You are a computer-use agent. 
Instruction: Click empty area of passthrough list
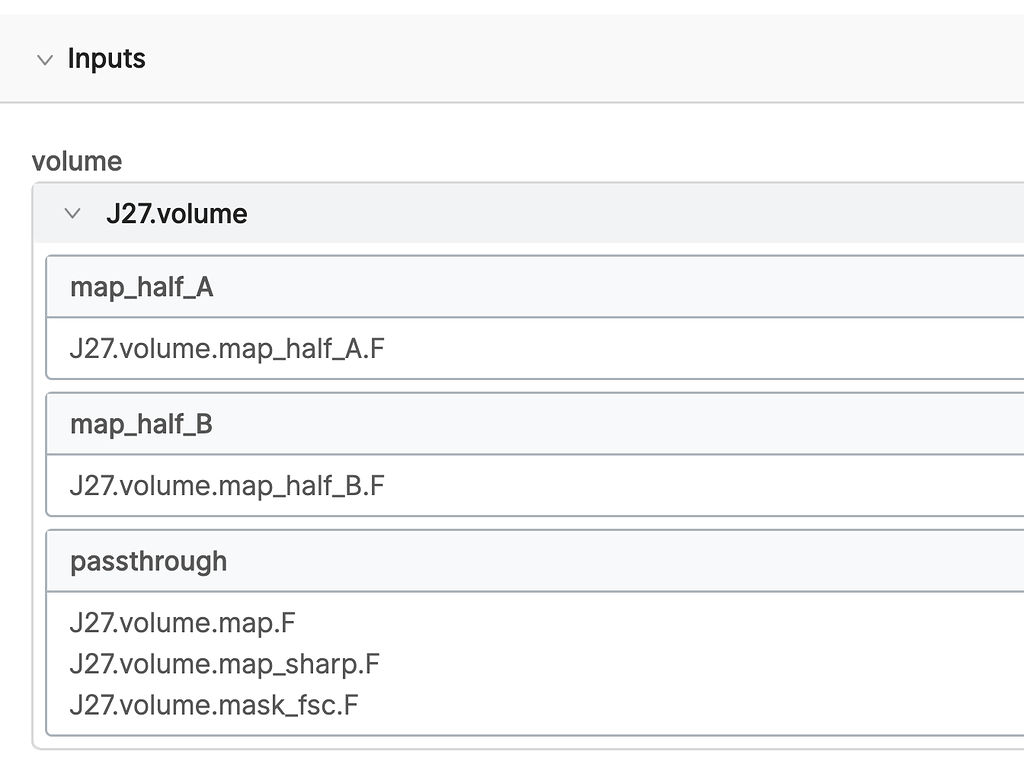(692, 664)
